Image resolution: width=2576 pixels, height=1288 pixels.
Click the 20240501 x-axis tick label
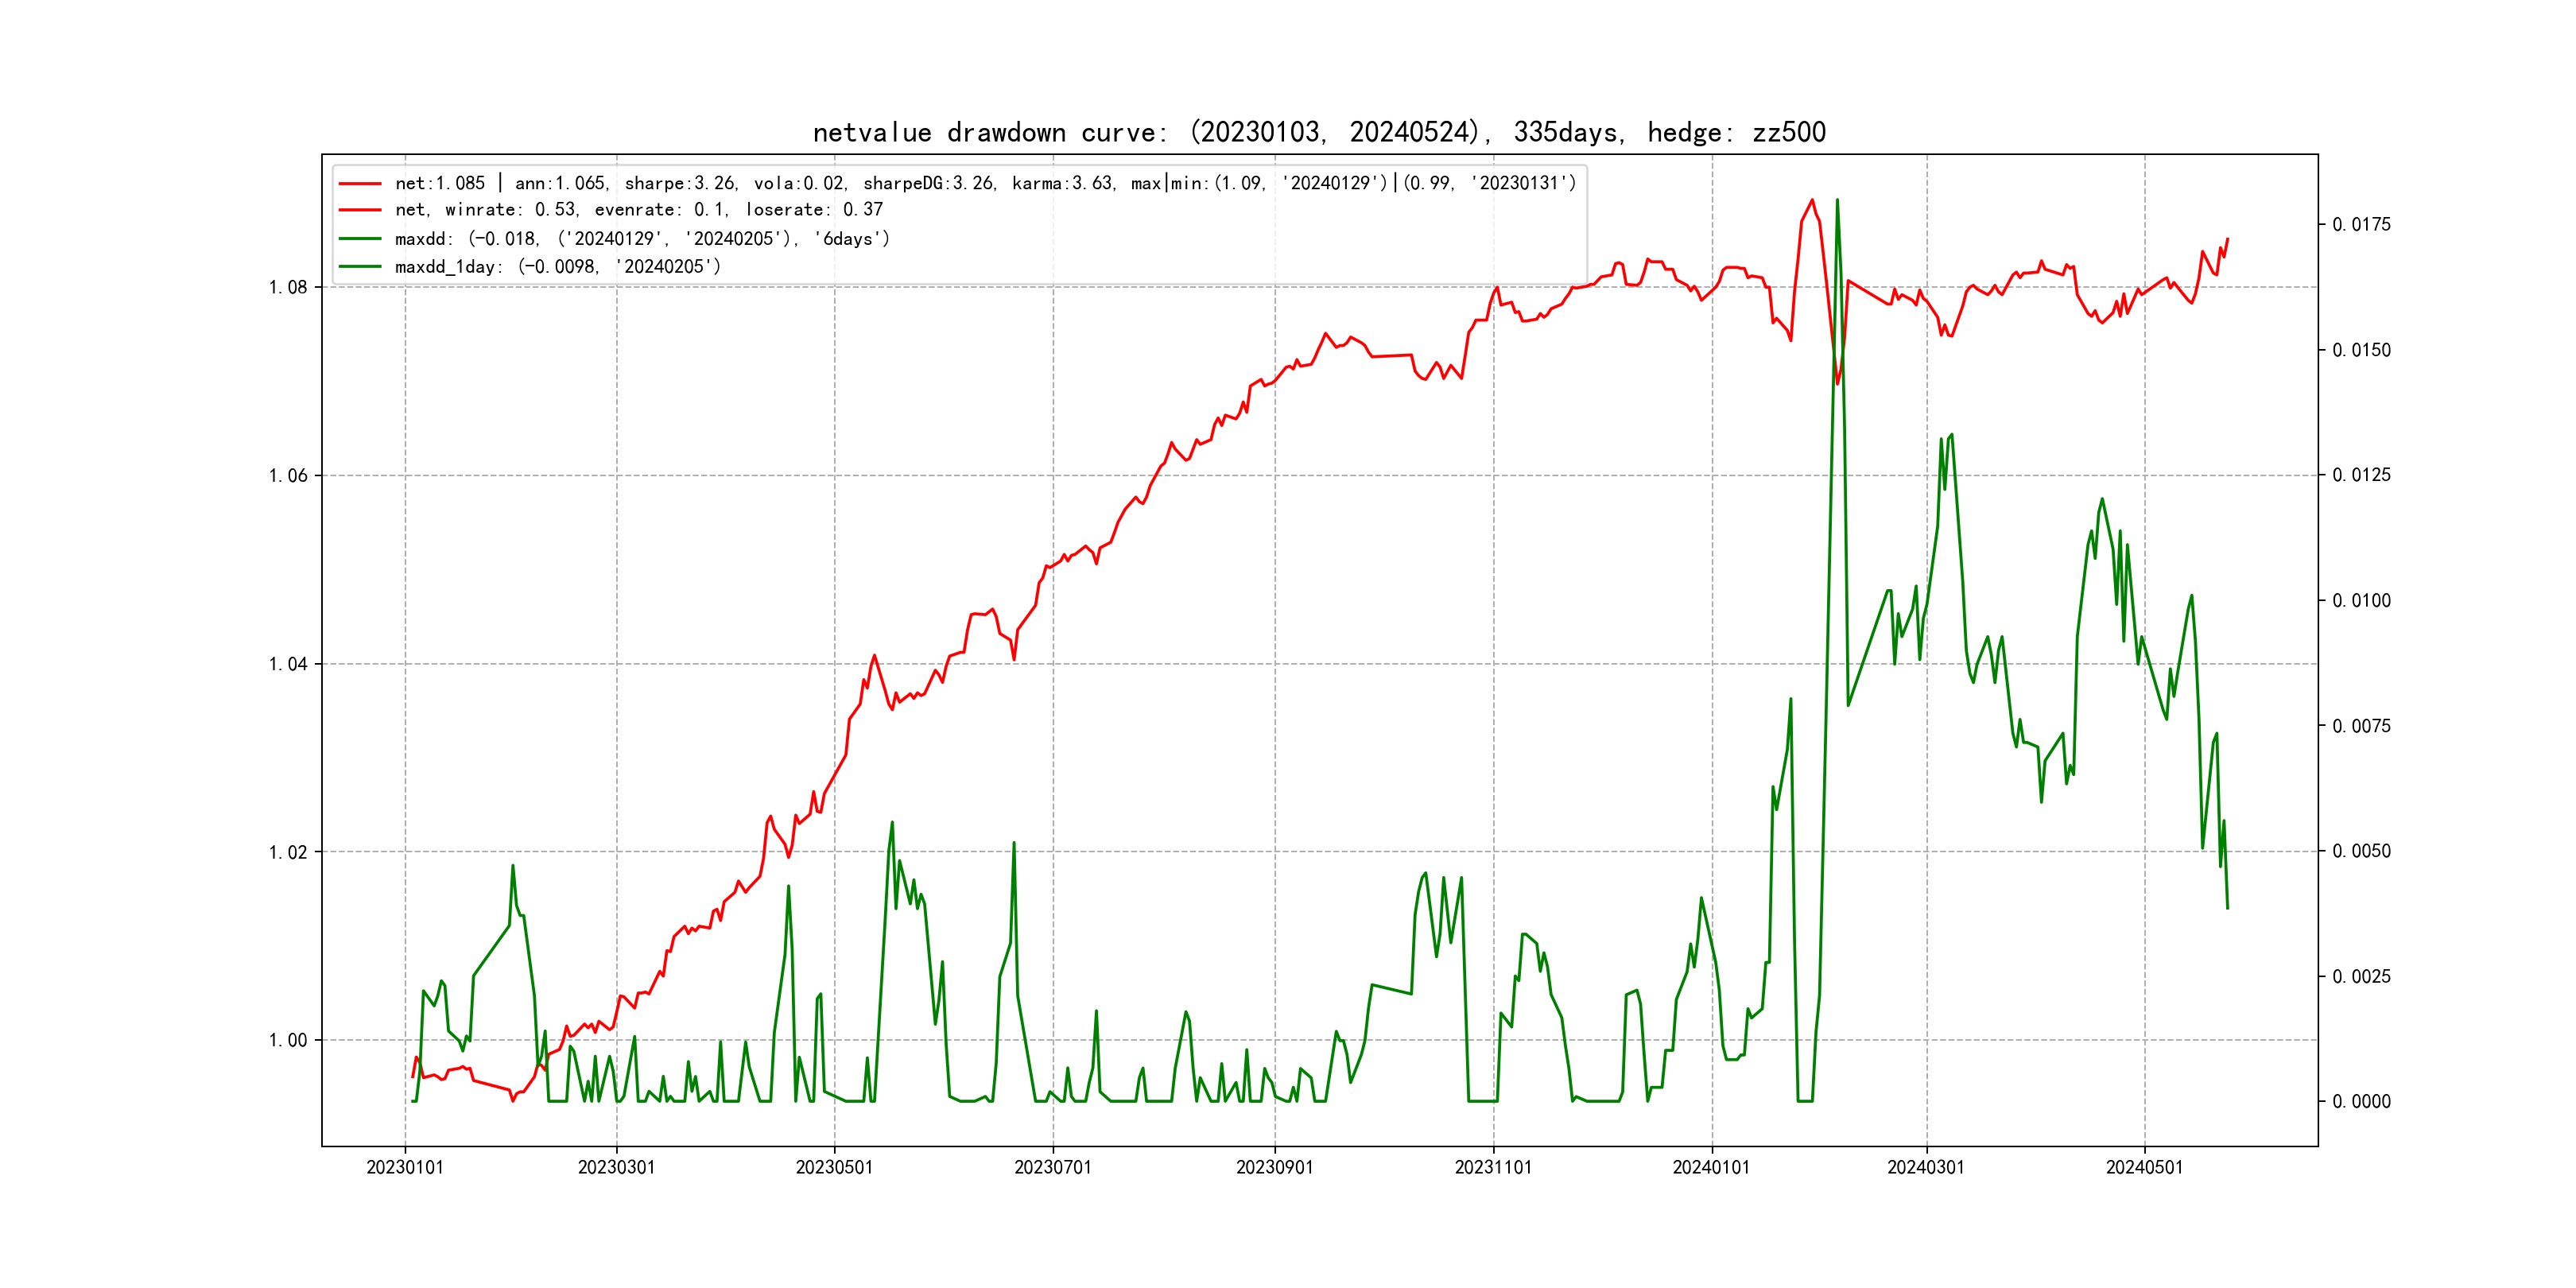click(x=2144, y=1168)
